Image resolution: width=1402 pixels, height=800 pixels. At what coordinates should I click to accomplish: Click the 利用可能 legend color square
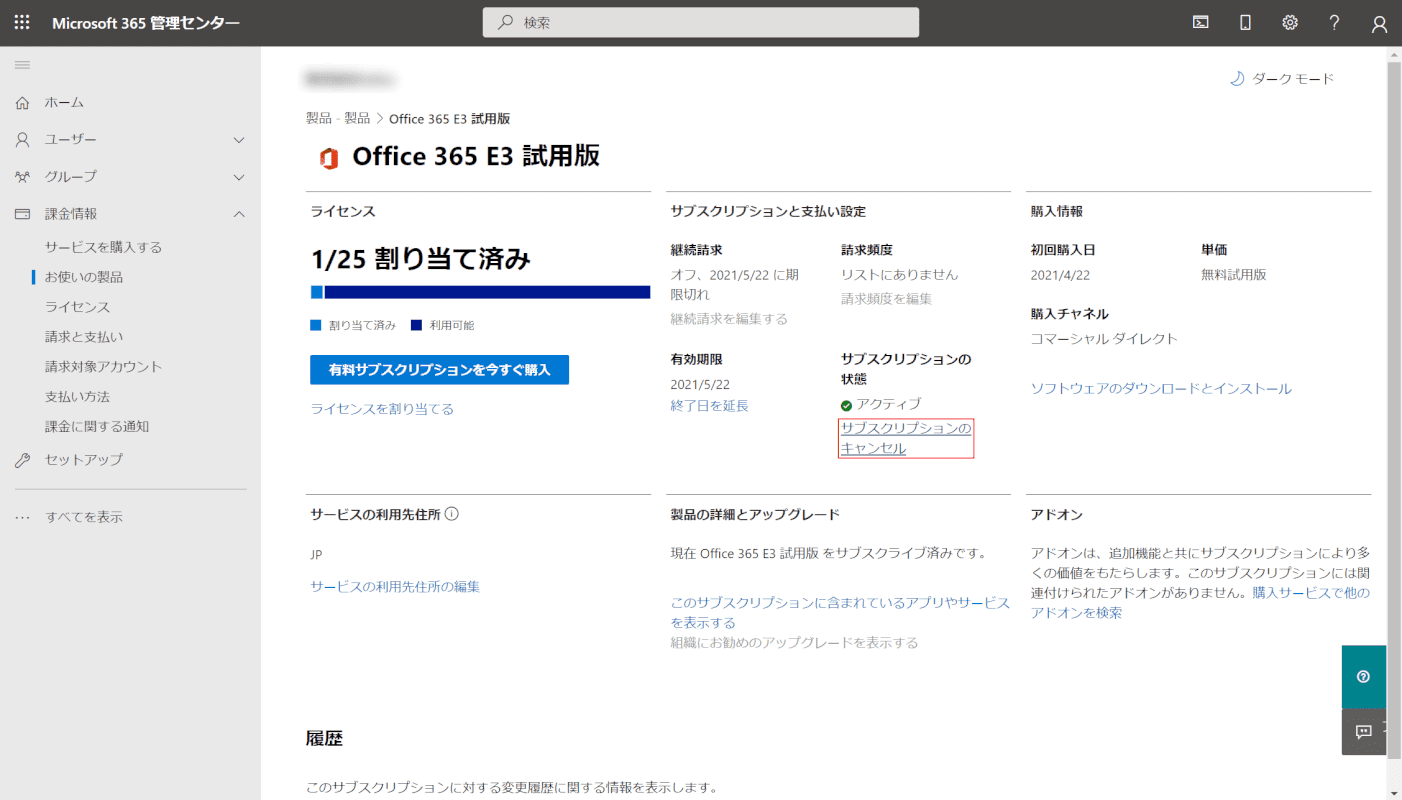[x=416, y=325]
